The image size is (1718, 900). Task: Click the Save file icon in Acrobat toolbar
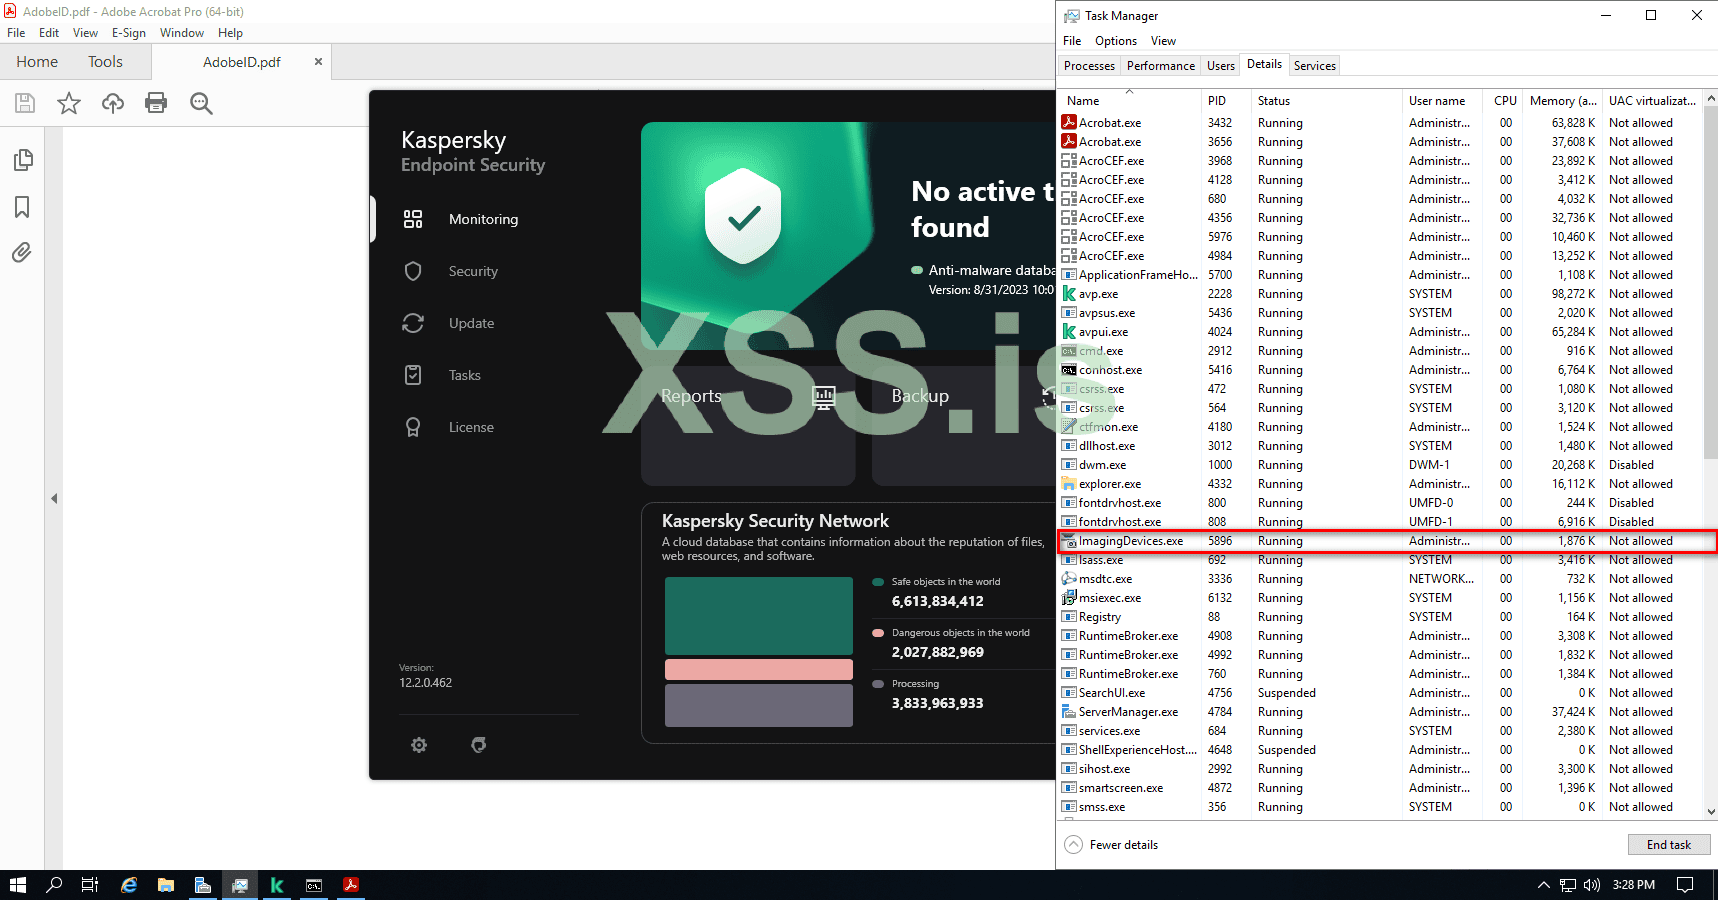coord(25,103)
